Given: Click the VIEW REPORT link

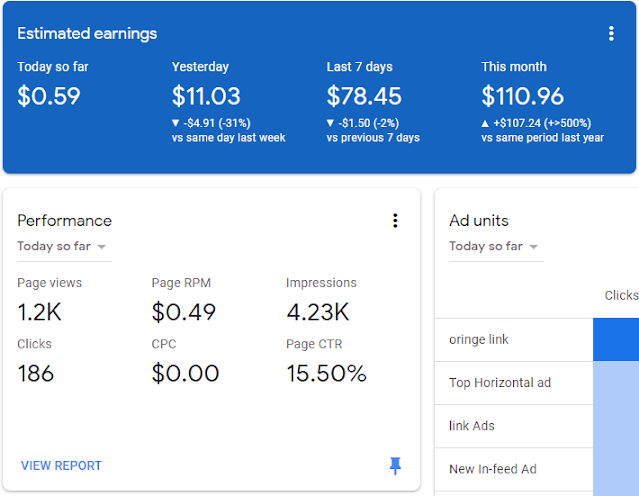Looking at the screenshot, I should (x=61, y=465).
